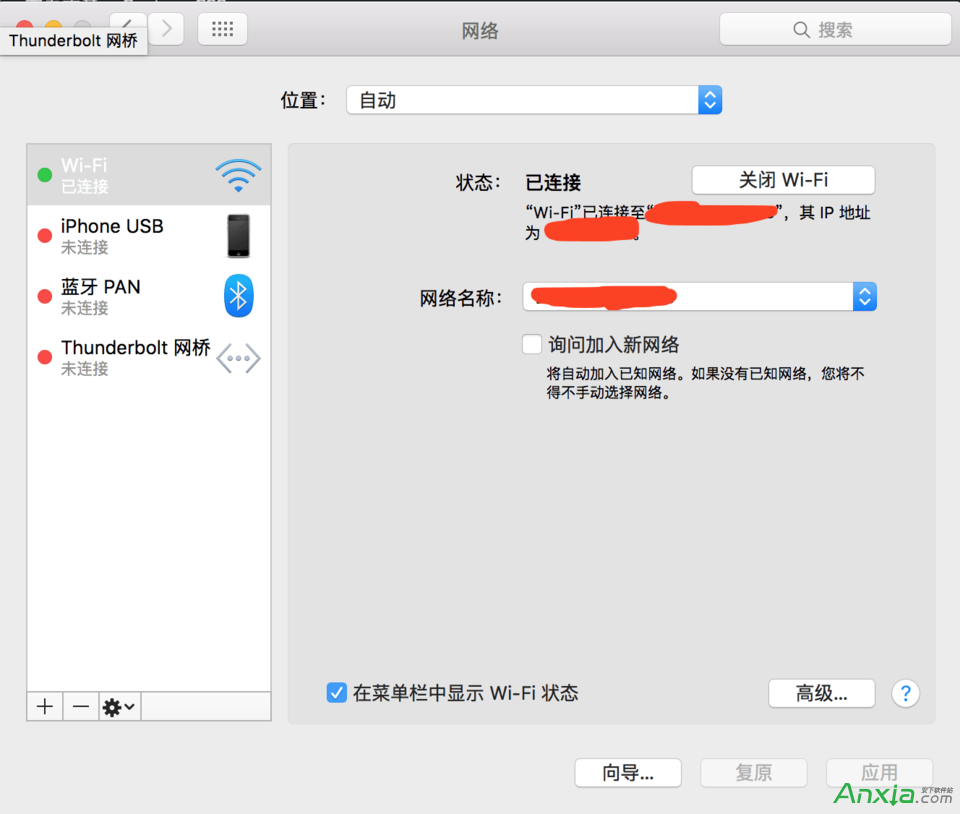This screenshot has width=960, height=814.
Task: Click the 未连接 status under iPhone USB
Action: point(84,247)
